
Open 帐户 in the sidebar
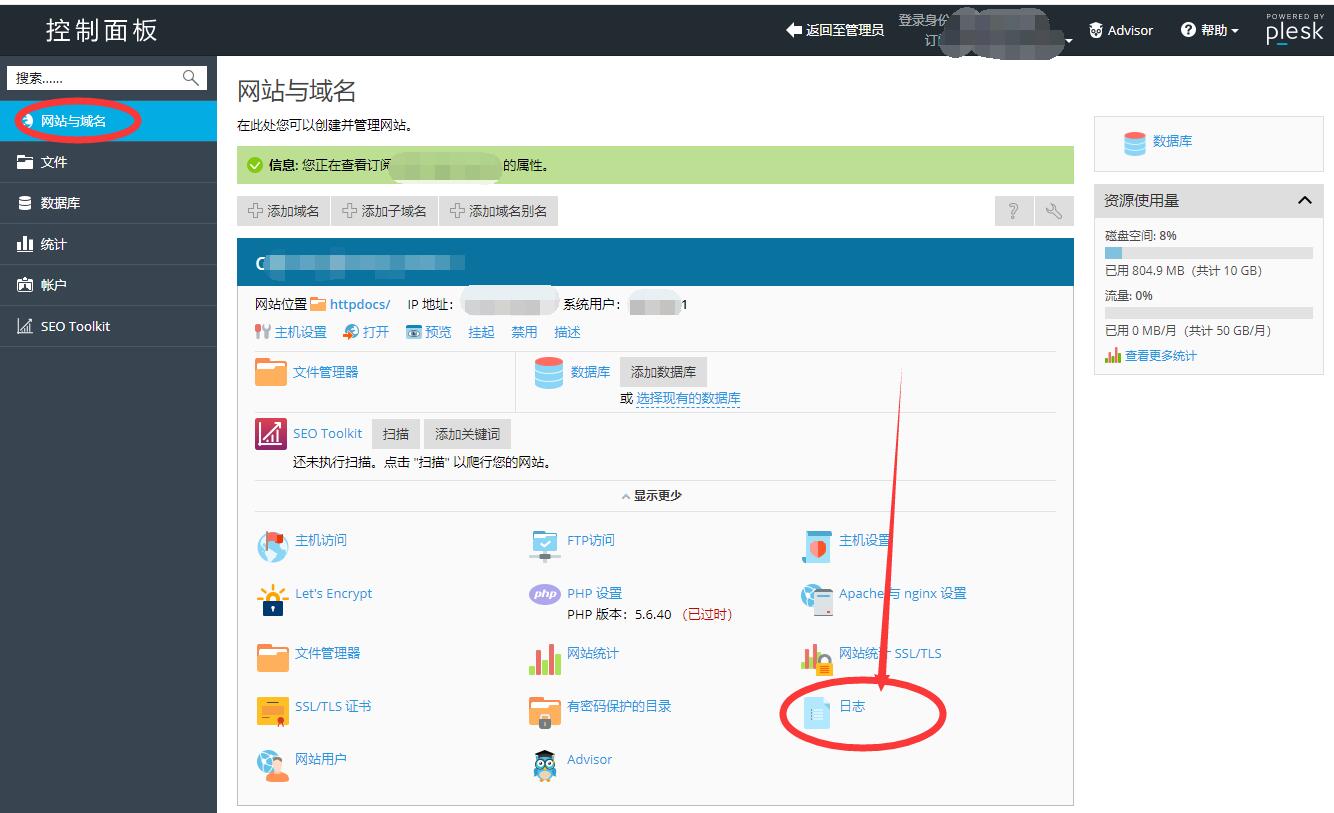click(x=108, y=285)
